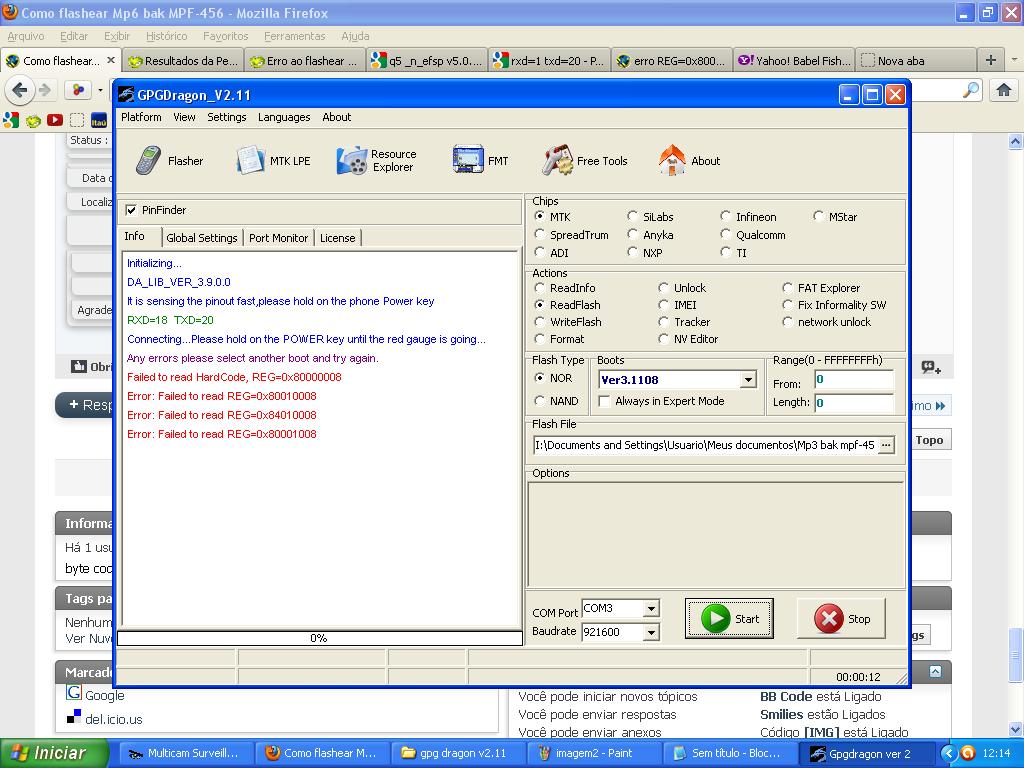1024x768 pixels.
Task: Click the 0% progress bar
Action: [319, 638]
